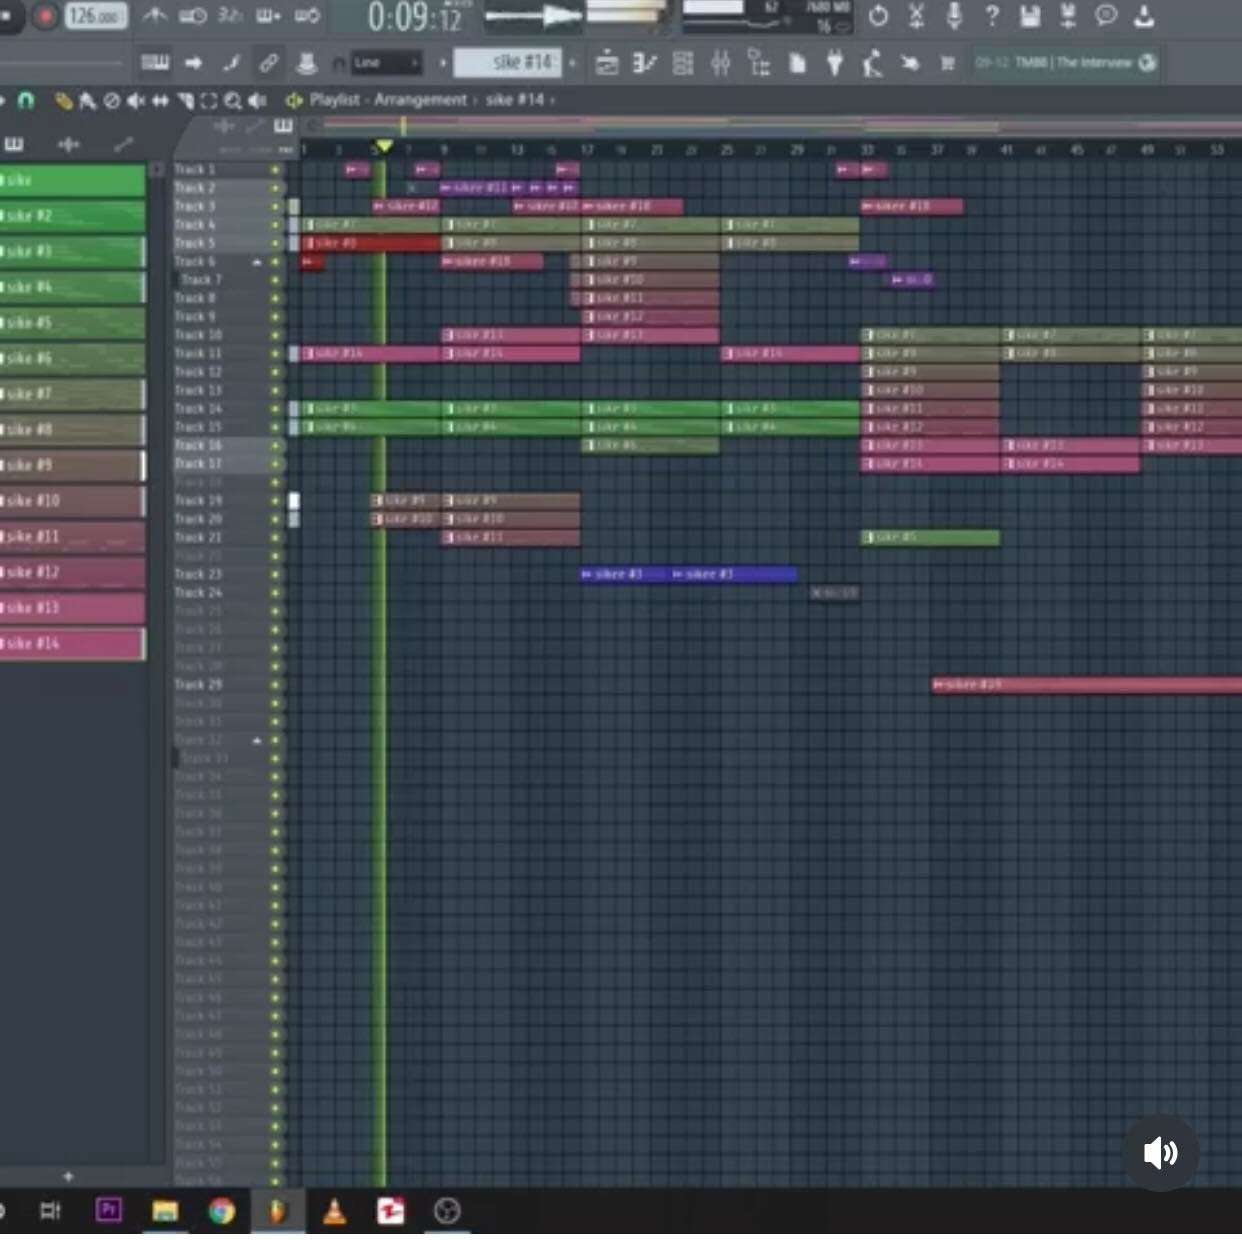This screenshot has height=1240, width=1242.
Task: Open the Channel rack icon
Action: (683, 64)
